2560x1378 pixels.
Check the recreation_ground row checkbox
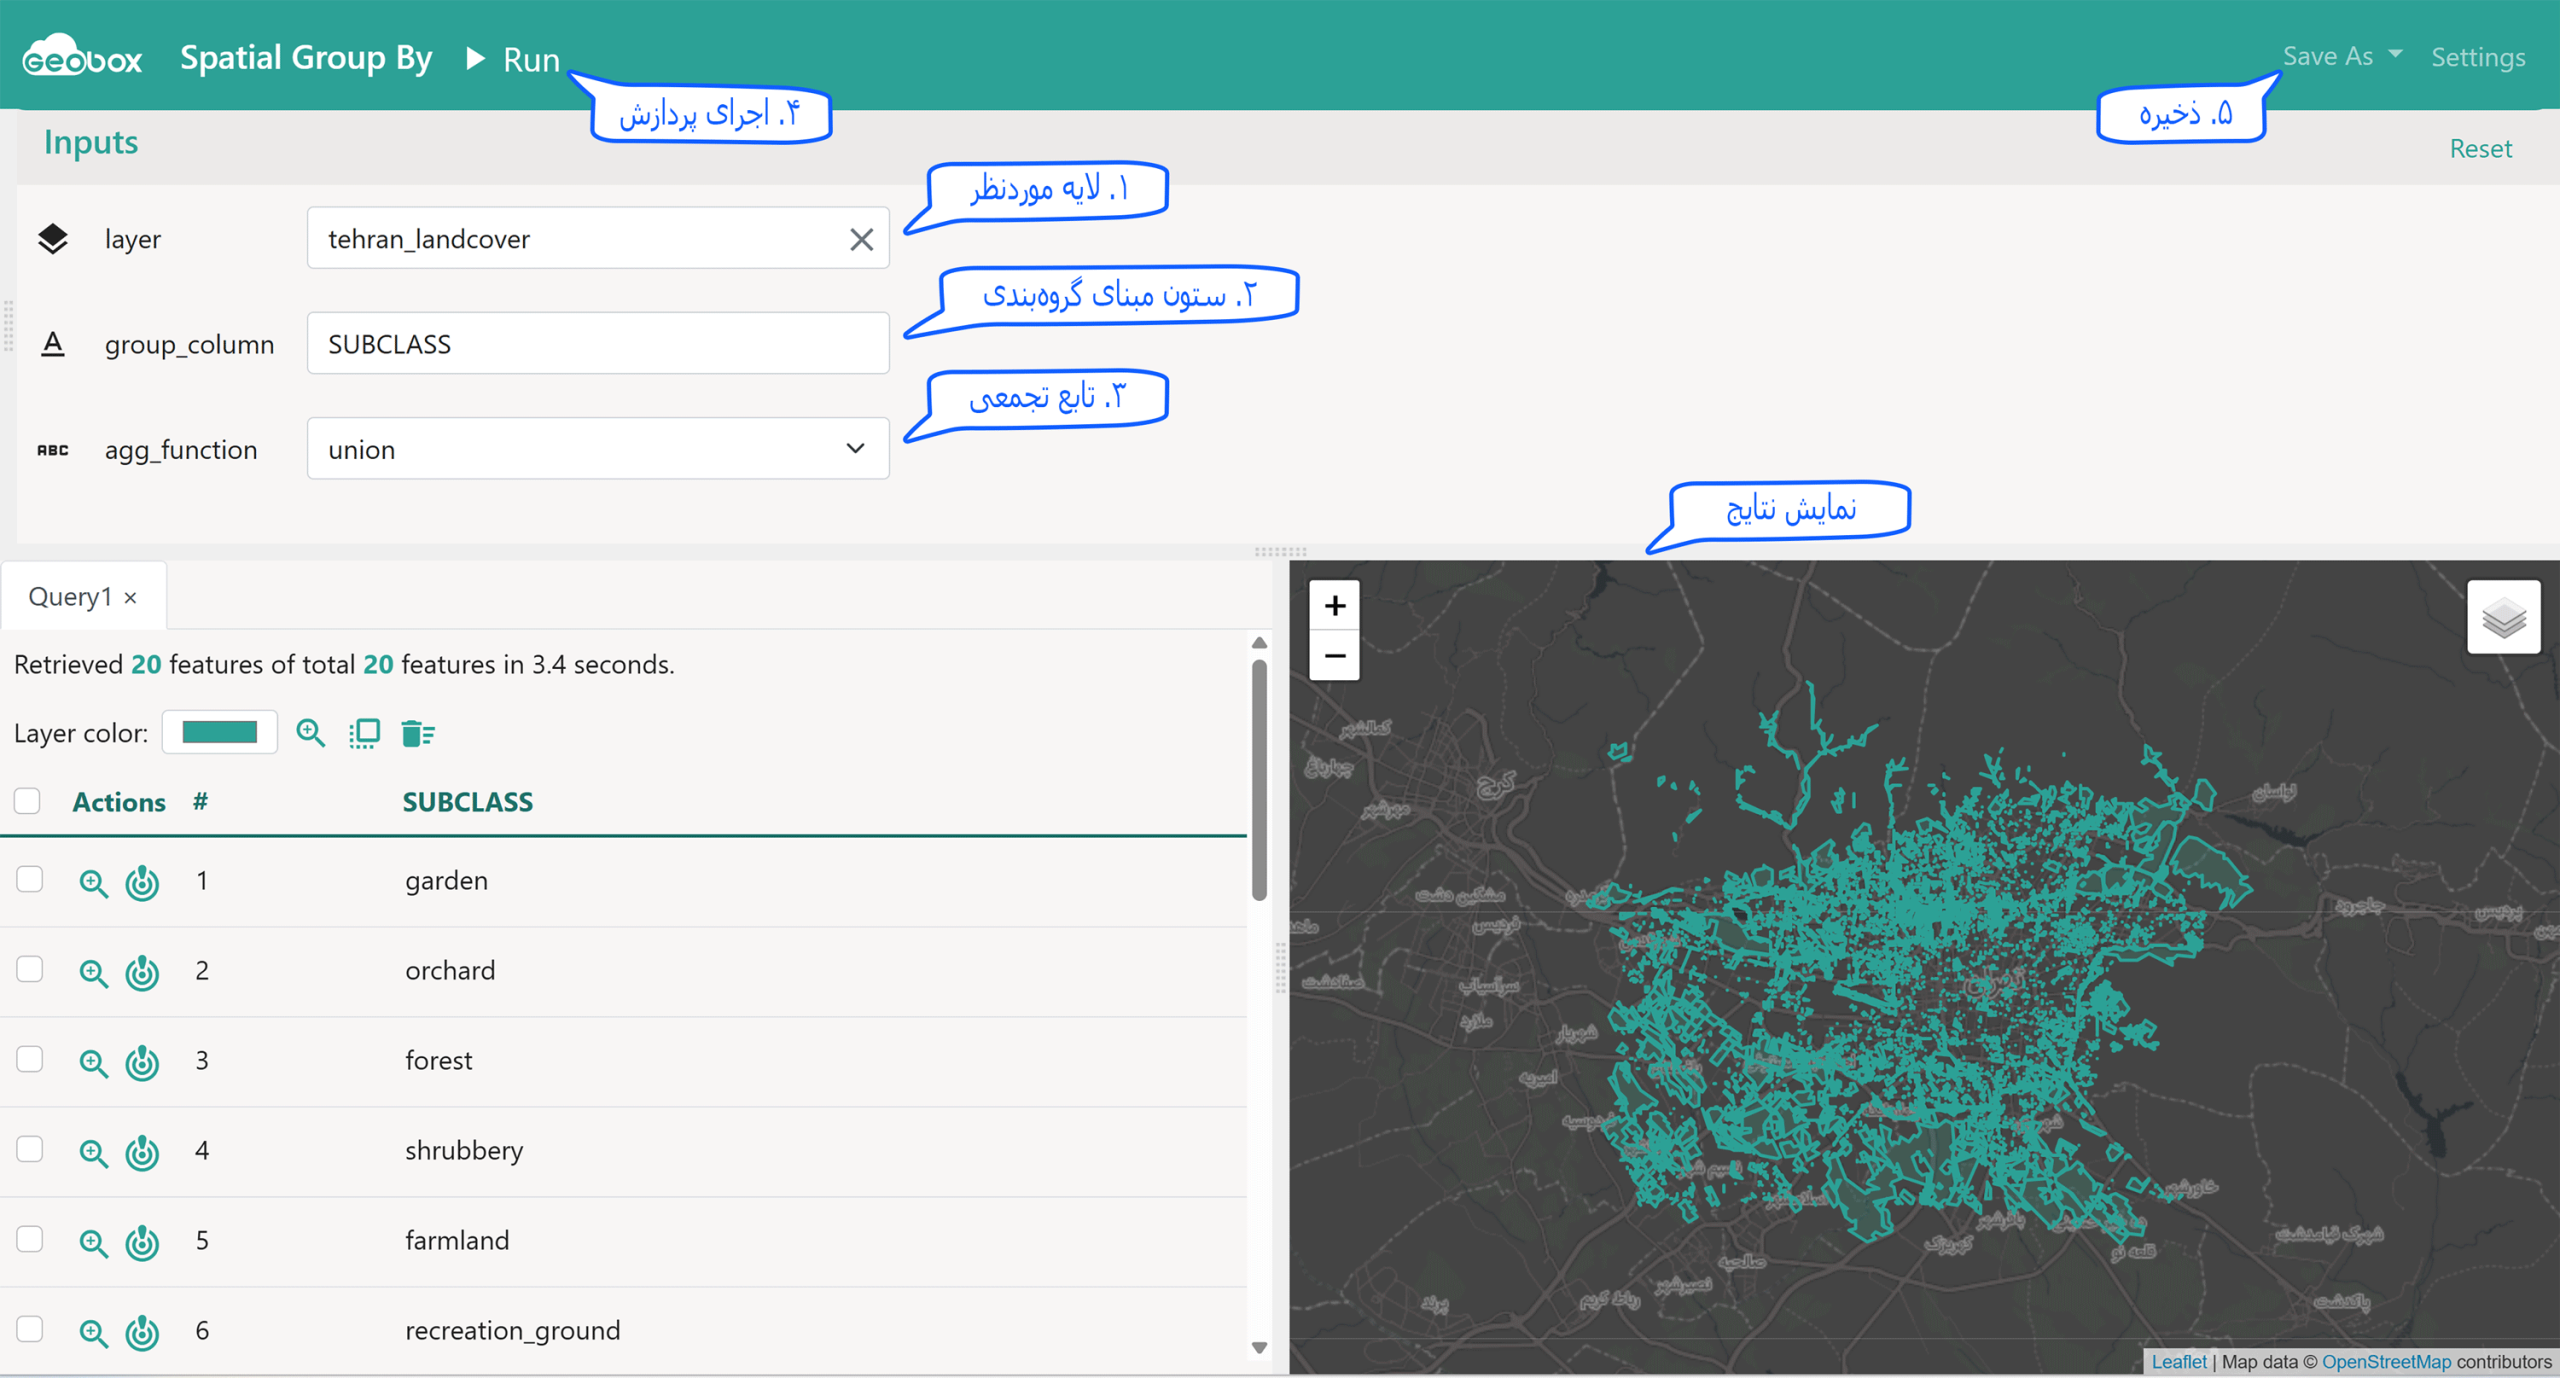point(30,1329)
